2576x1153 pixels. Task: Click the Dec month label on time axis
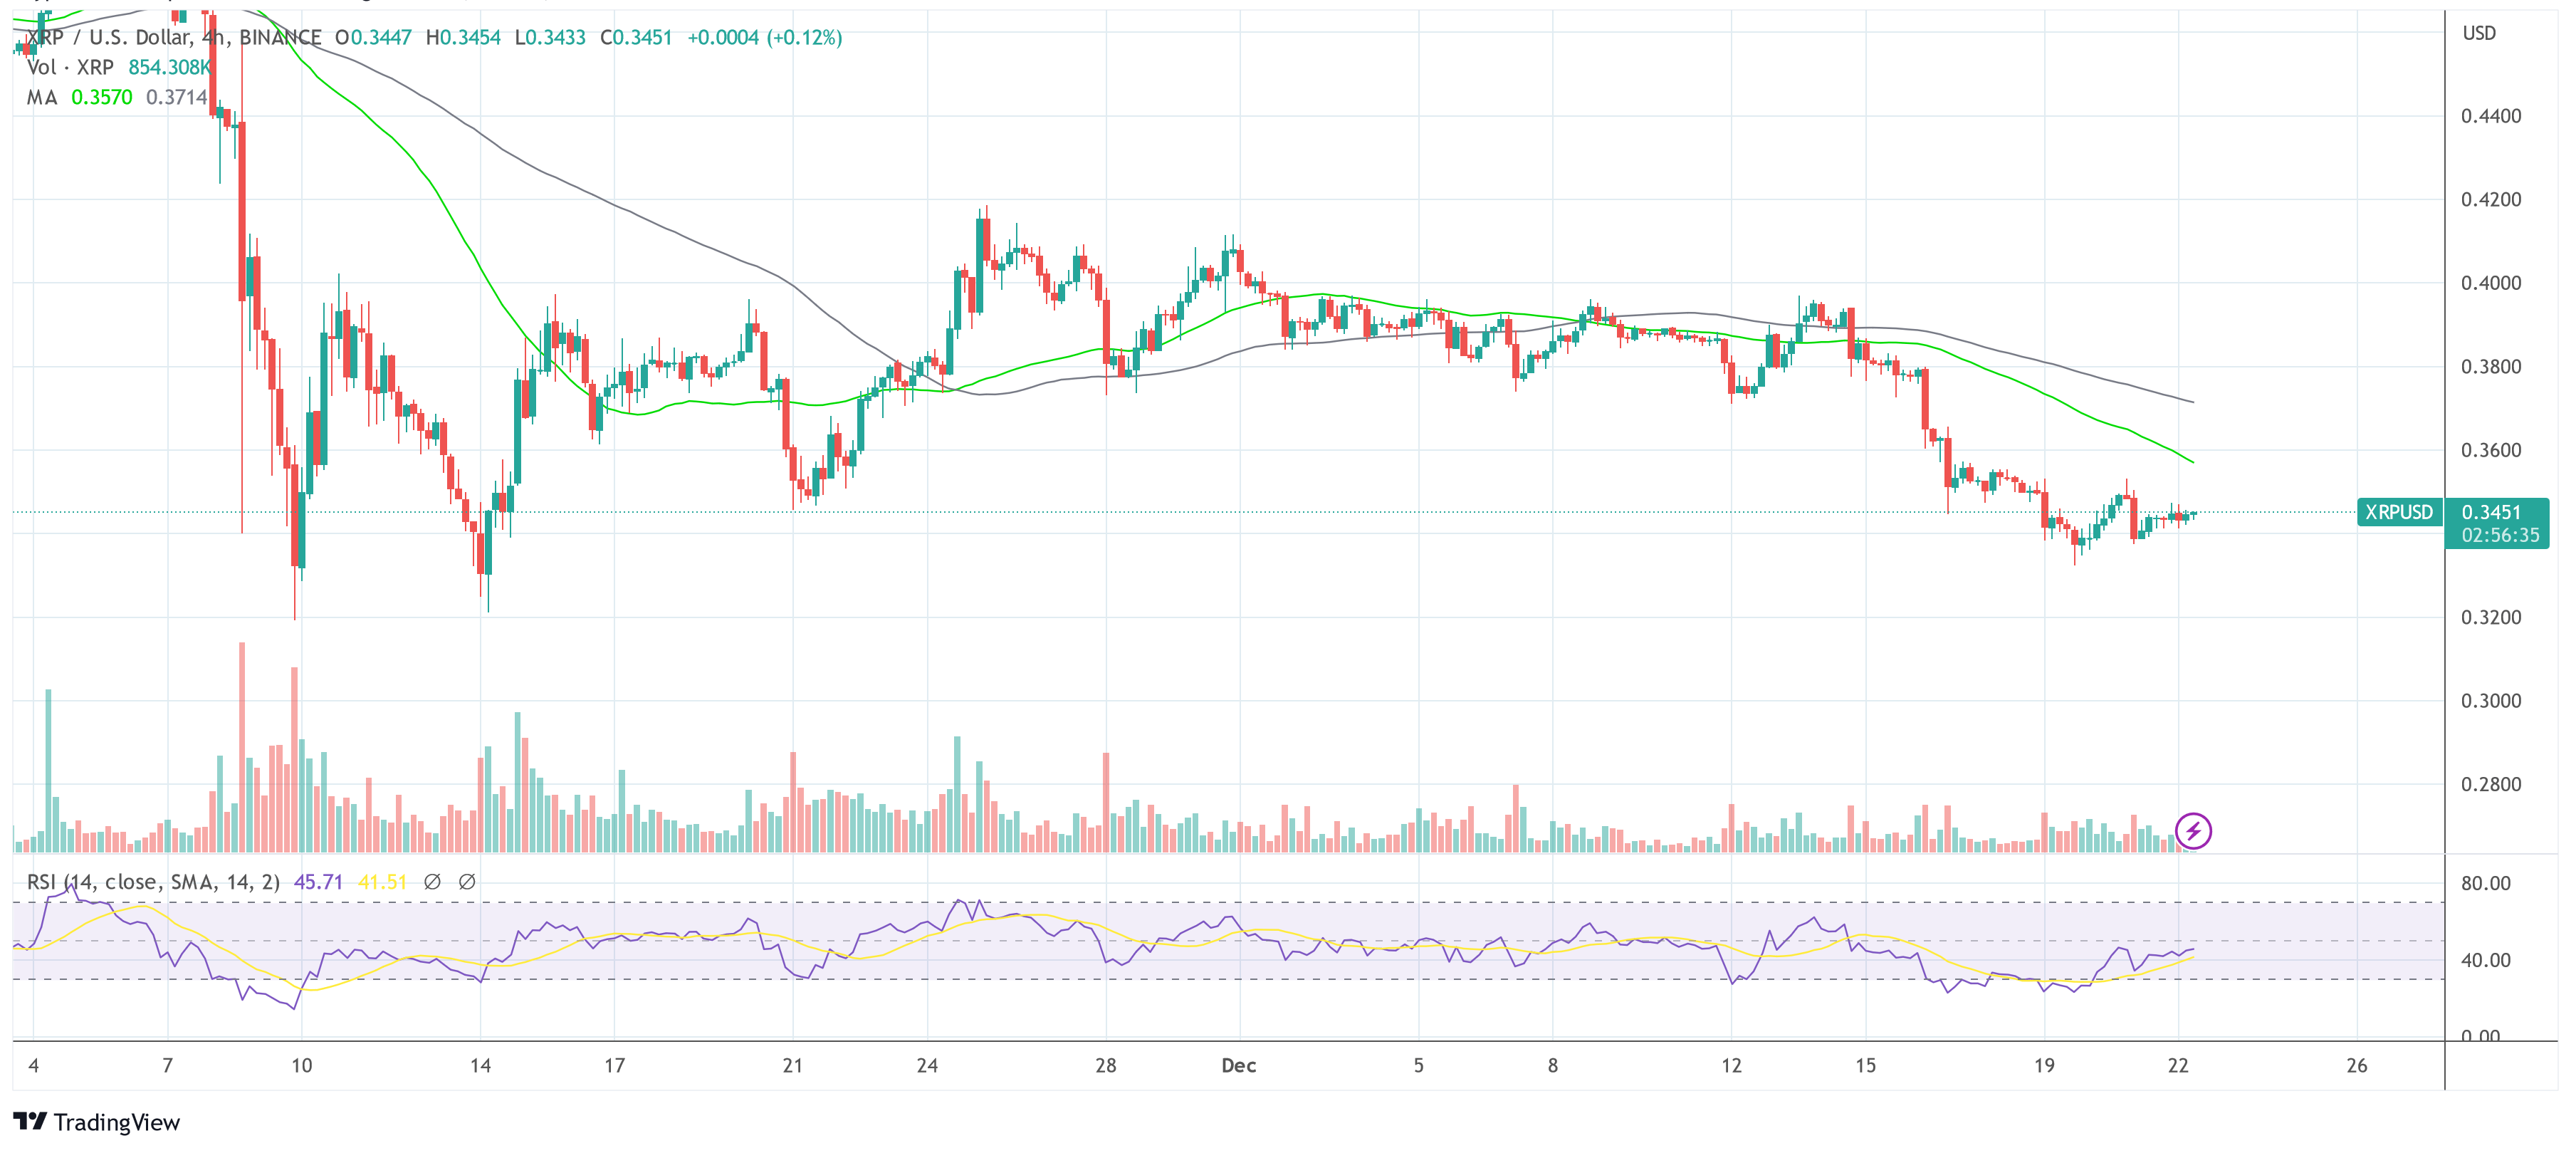pos(1238,1065)
